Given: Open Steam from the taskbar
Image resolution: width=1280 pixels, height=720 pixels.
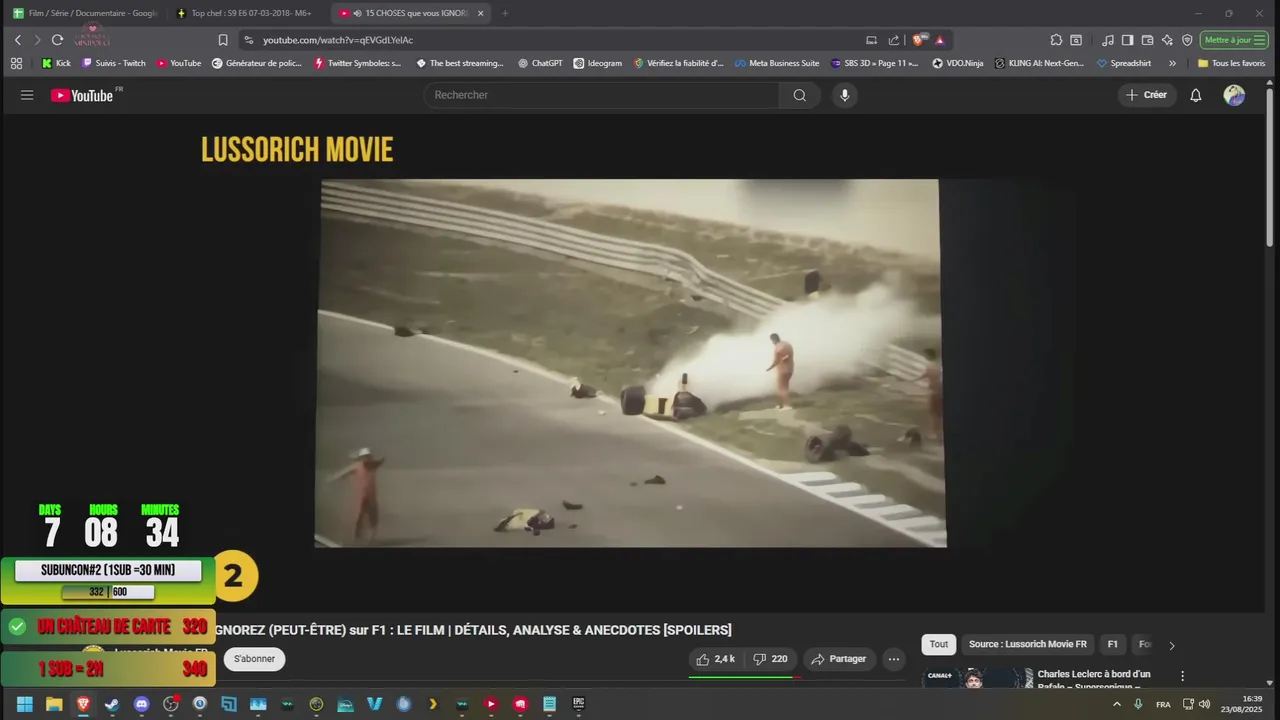Looking at the screenshot, I should point(112,704).
